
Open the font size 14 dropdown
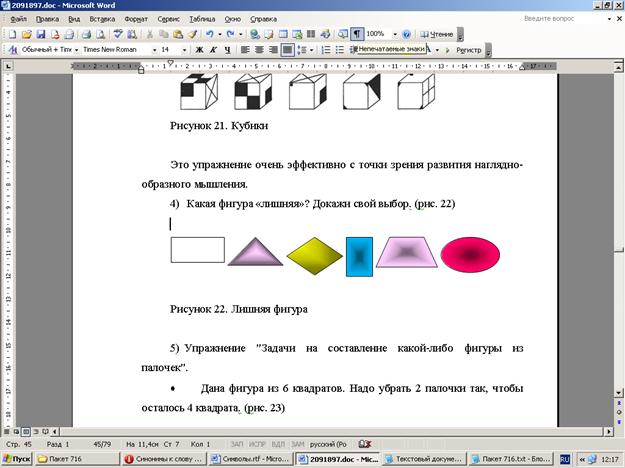(184, 49)
